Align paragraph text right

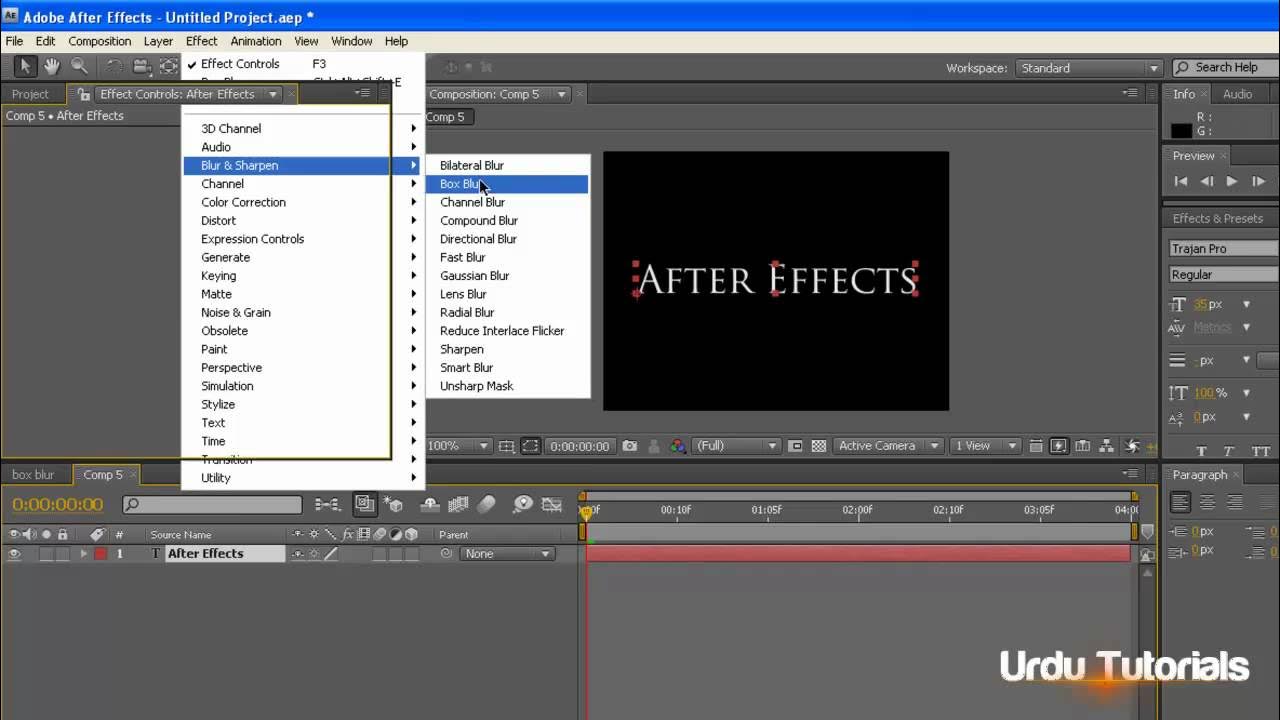[x=1235, y=503]
